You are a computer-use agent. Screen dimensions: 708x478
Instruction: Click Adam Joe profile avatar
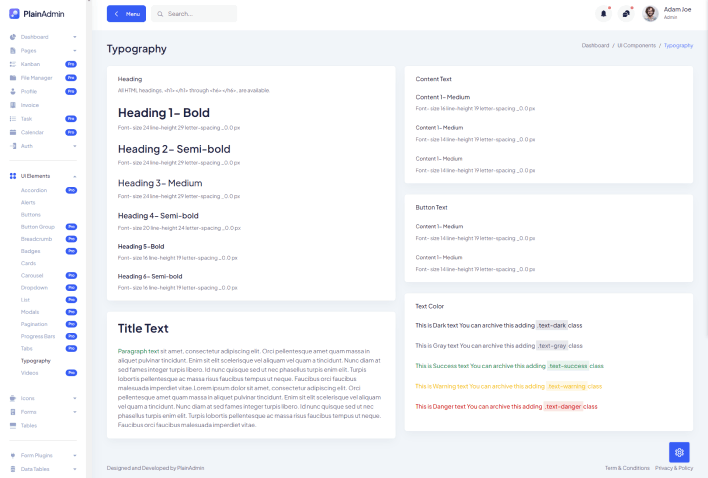(x=650, y=14)
